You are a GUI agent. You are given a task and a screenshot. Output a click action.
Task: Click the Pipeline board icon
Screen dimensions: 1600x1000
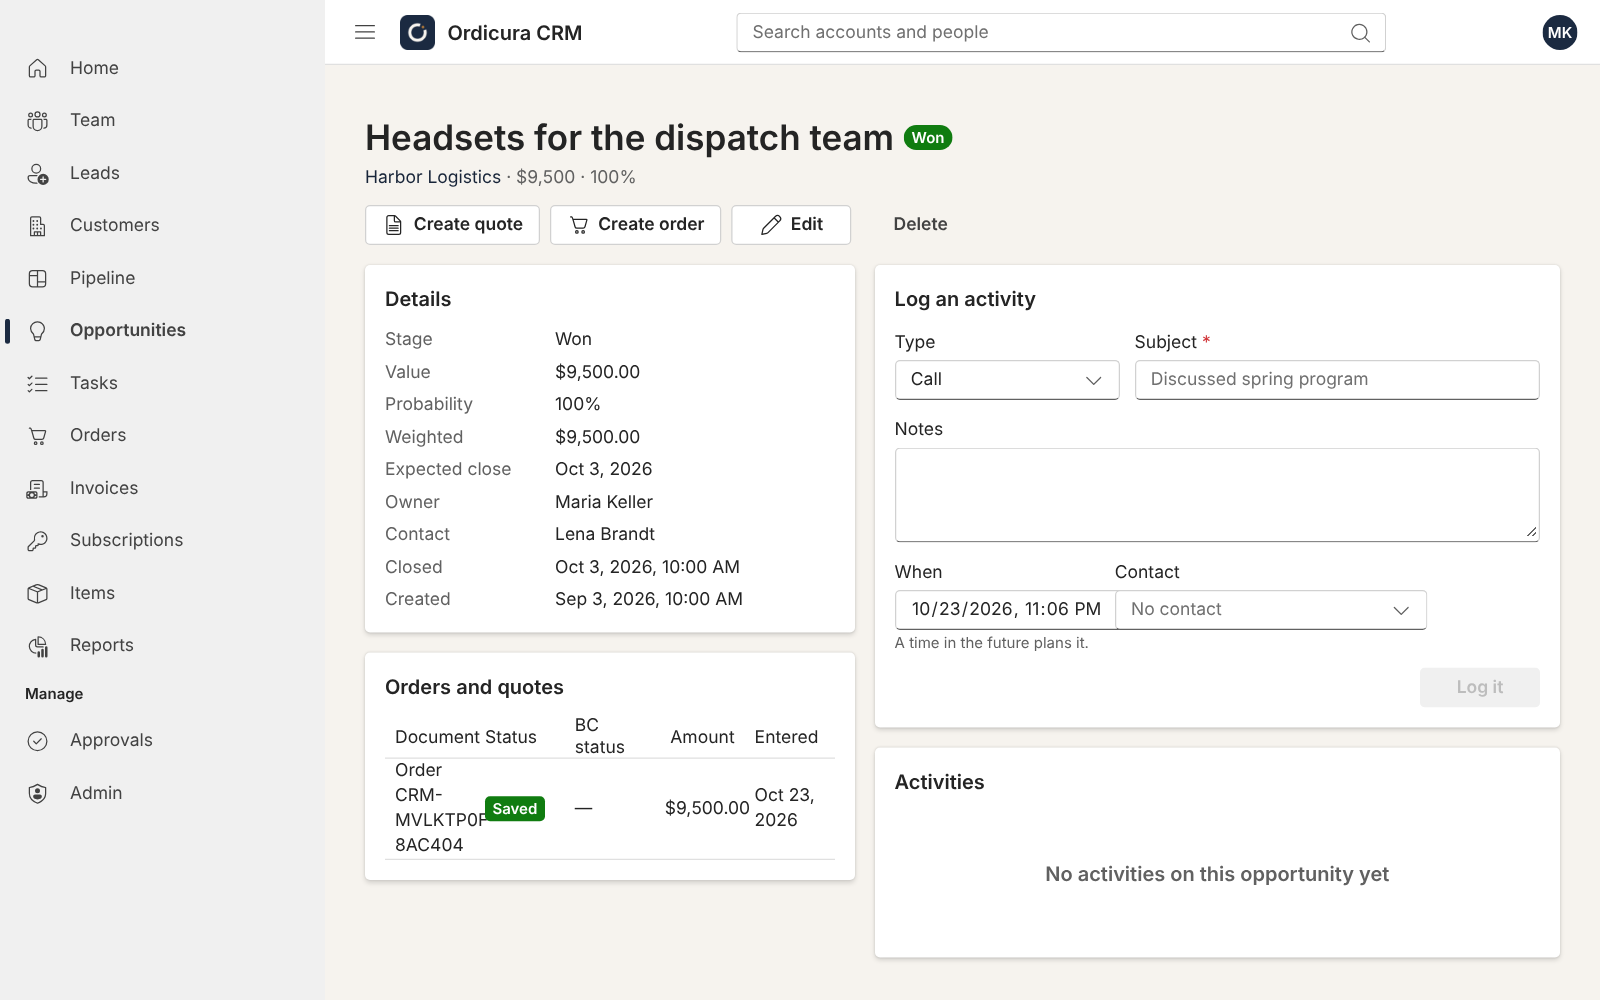pos(38,278)
